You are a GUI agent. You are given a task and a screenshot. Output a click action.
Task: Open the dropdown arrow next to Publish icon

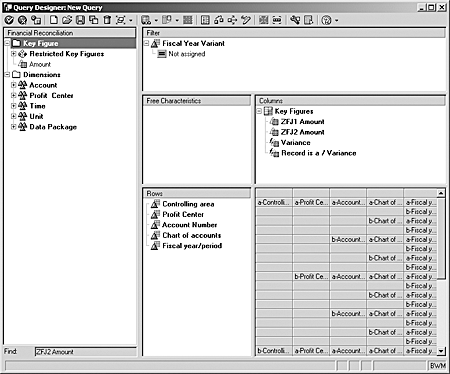[131, 21]
